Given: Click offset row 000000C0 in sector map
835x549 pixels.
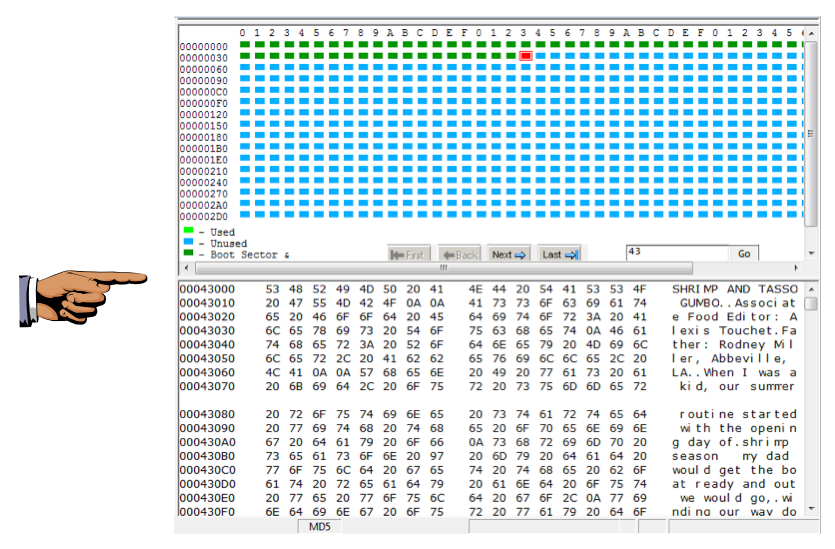Looking at the screenshot, I should pyautogui.click(x=203, y=92).
